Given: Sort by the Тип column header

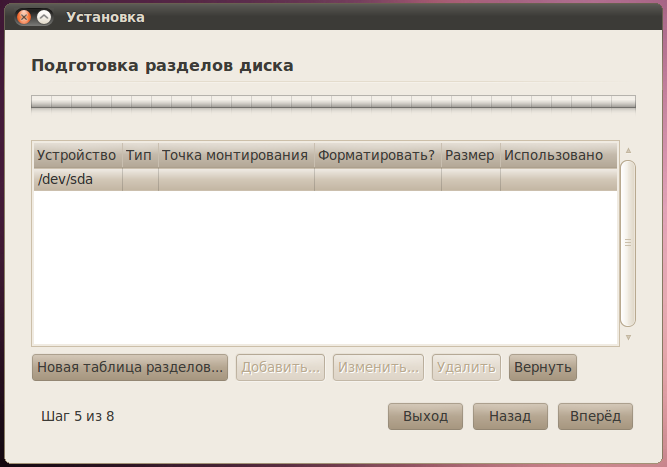Looking at the screenshot, I should [140, 155].
